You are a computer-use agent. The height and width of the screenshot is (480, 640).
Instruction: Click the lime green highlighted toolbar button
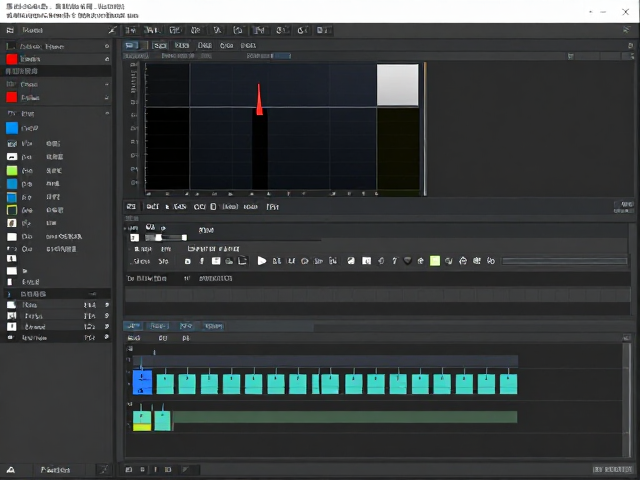point(435,261)
